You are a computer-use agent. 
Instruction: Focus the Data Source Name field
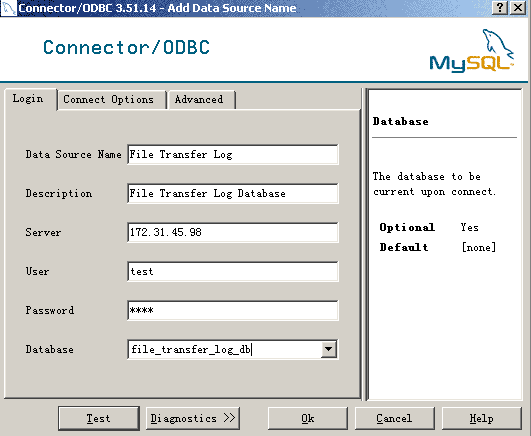(233, 154)
